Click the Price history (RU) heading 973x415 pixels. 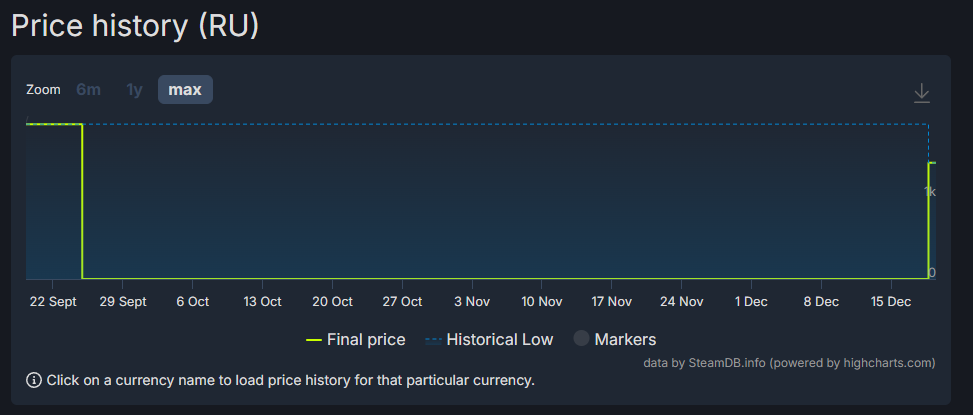[x=135, y=25]
